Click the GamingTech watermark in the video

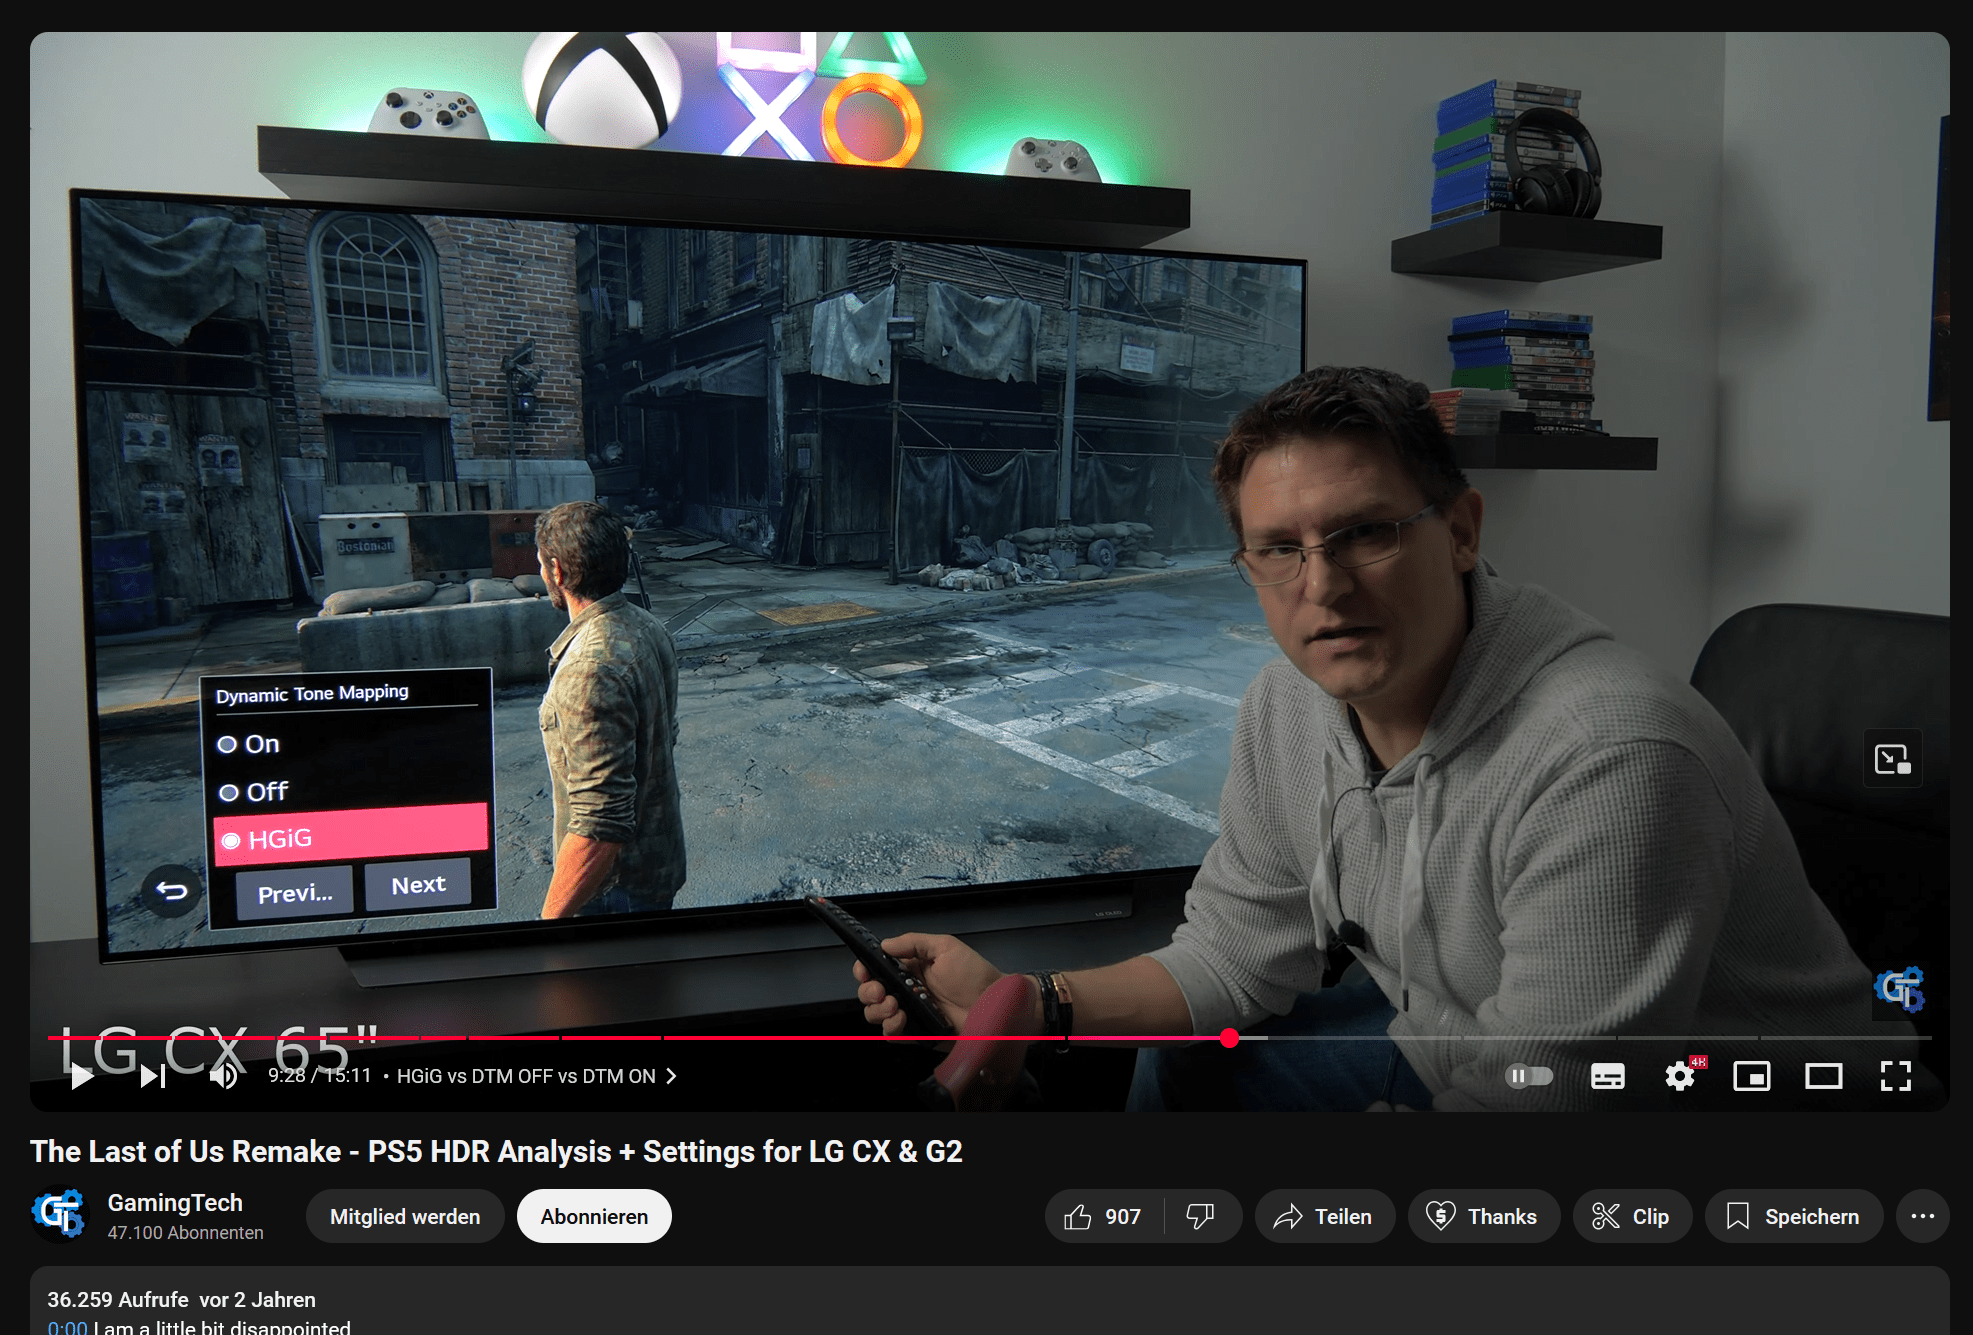1899,990
